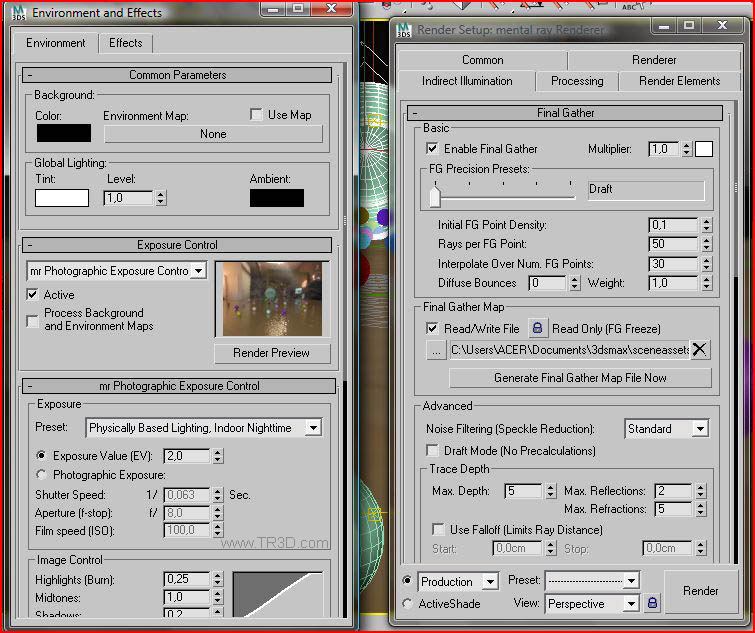Open the Render Elements tab
755x633 pixels.
[679, 81]
